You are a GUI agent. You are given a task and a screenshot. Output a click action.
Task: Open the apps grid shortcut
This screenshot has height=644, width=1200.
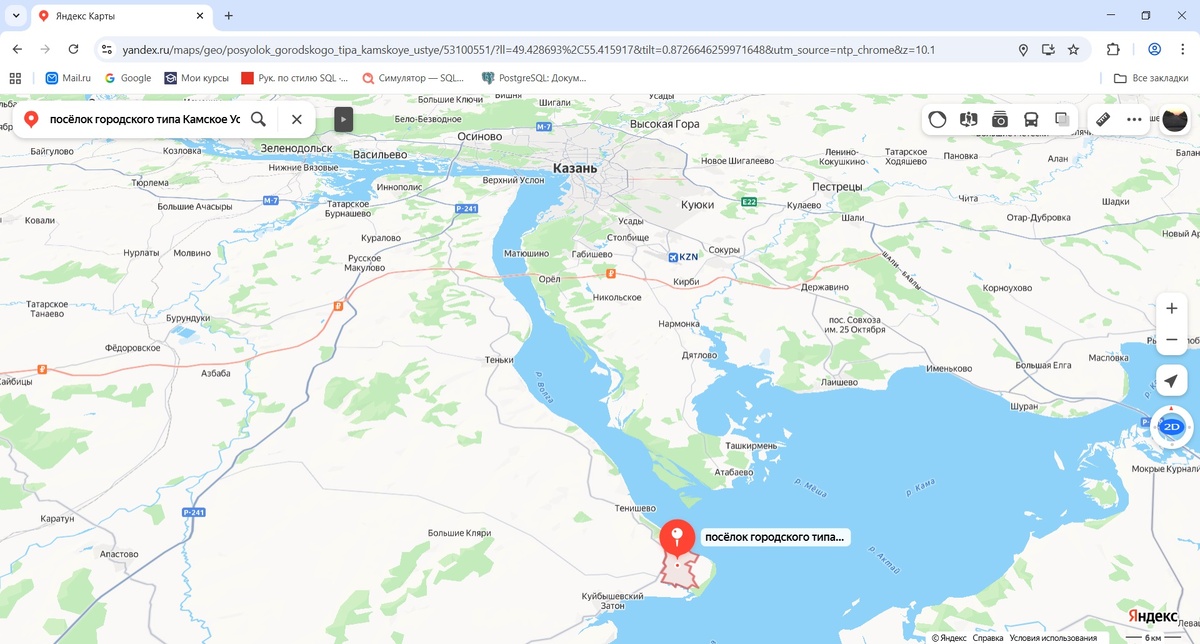[16, 77]
